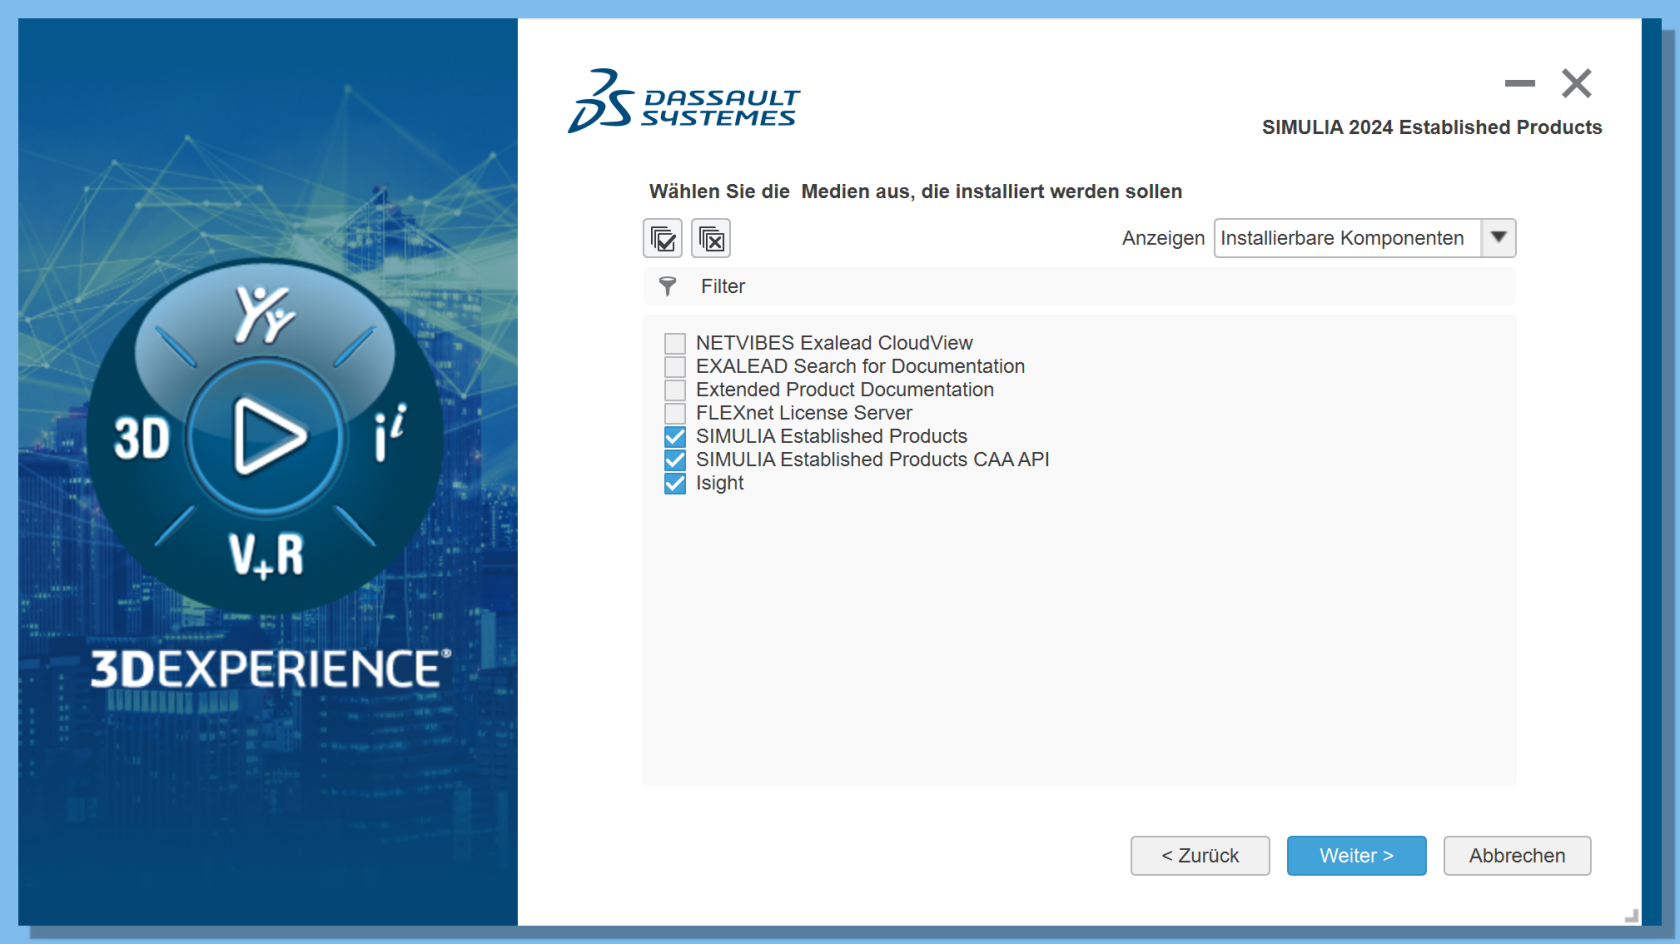This screenshot has height=944, width=1680.
Task: Click the FLEXnet License Server label
Action: (804, 413)
